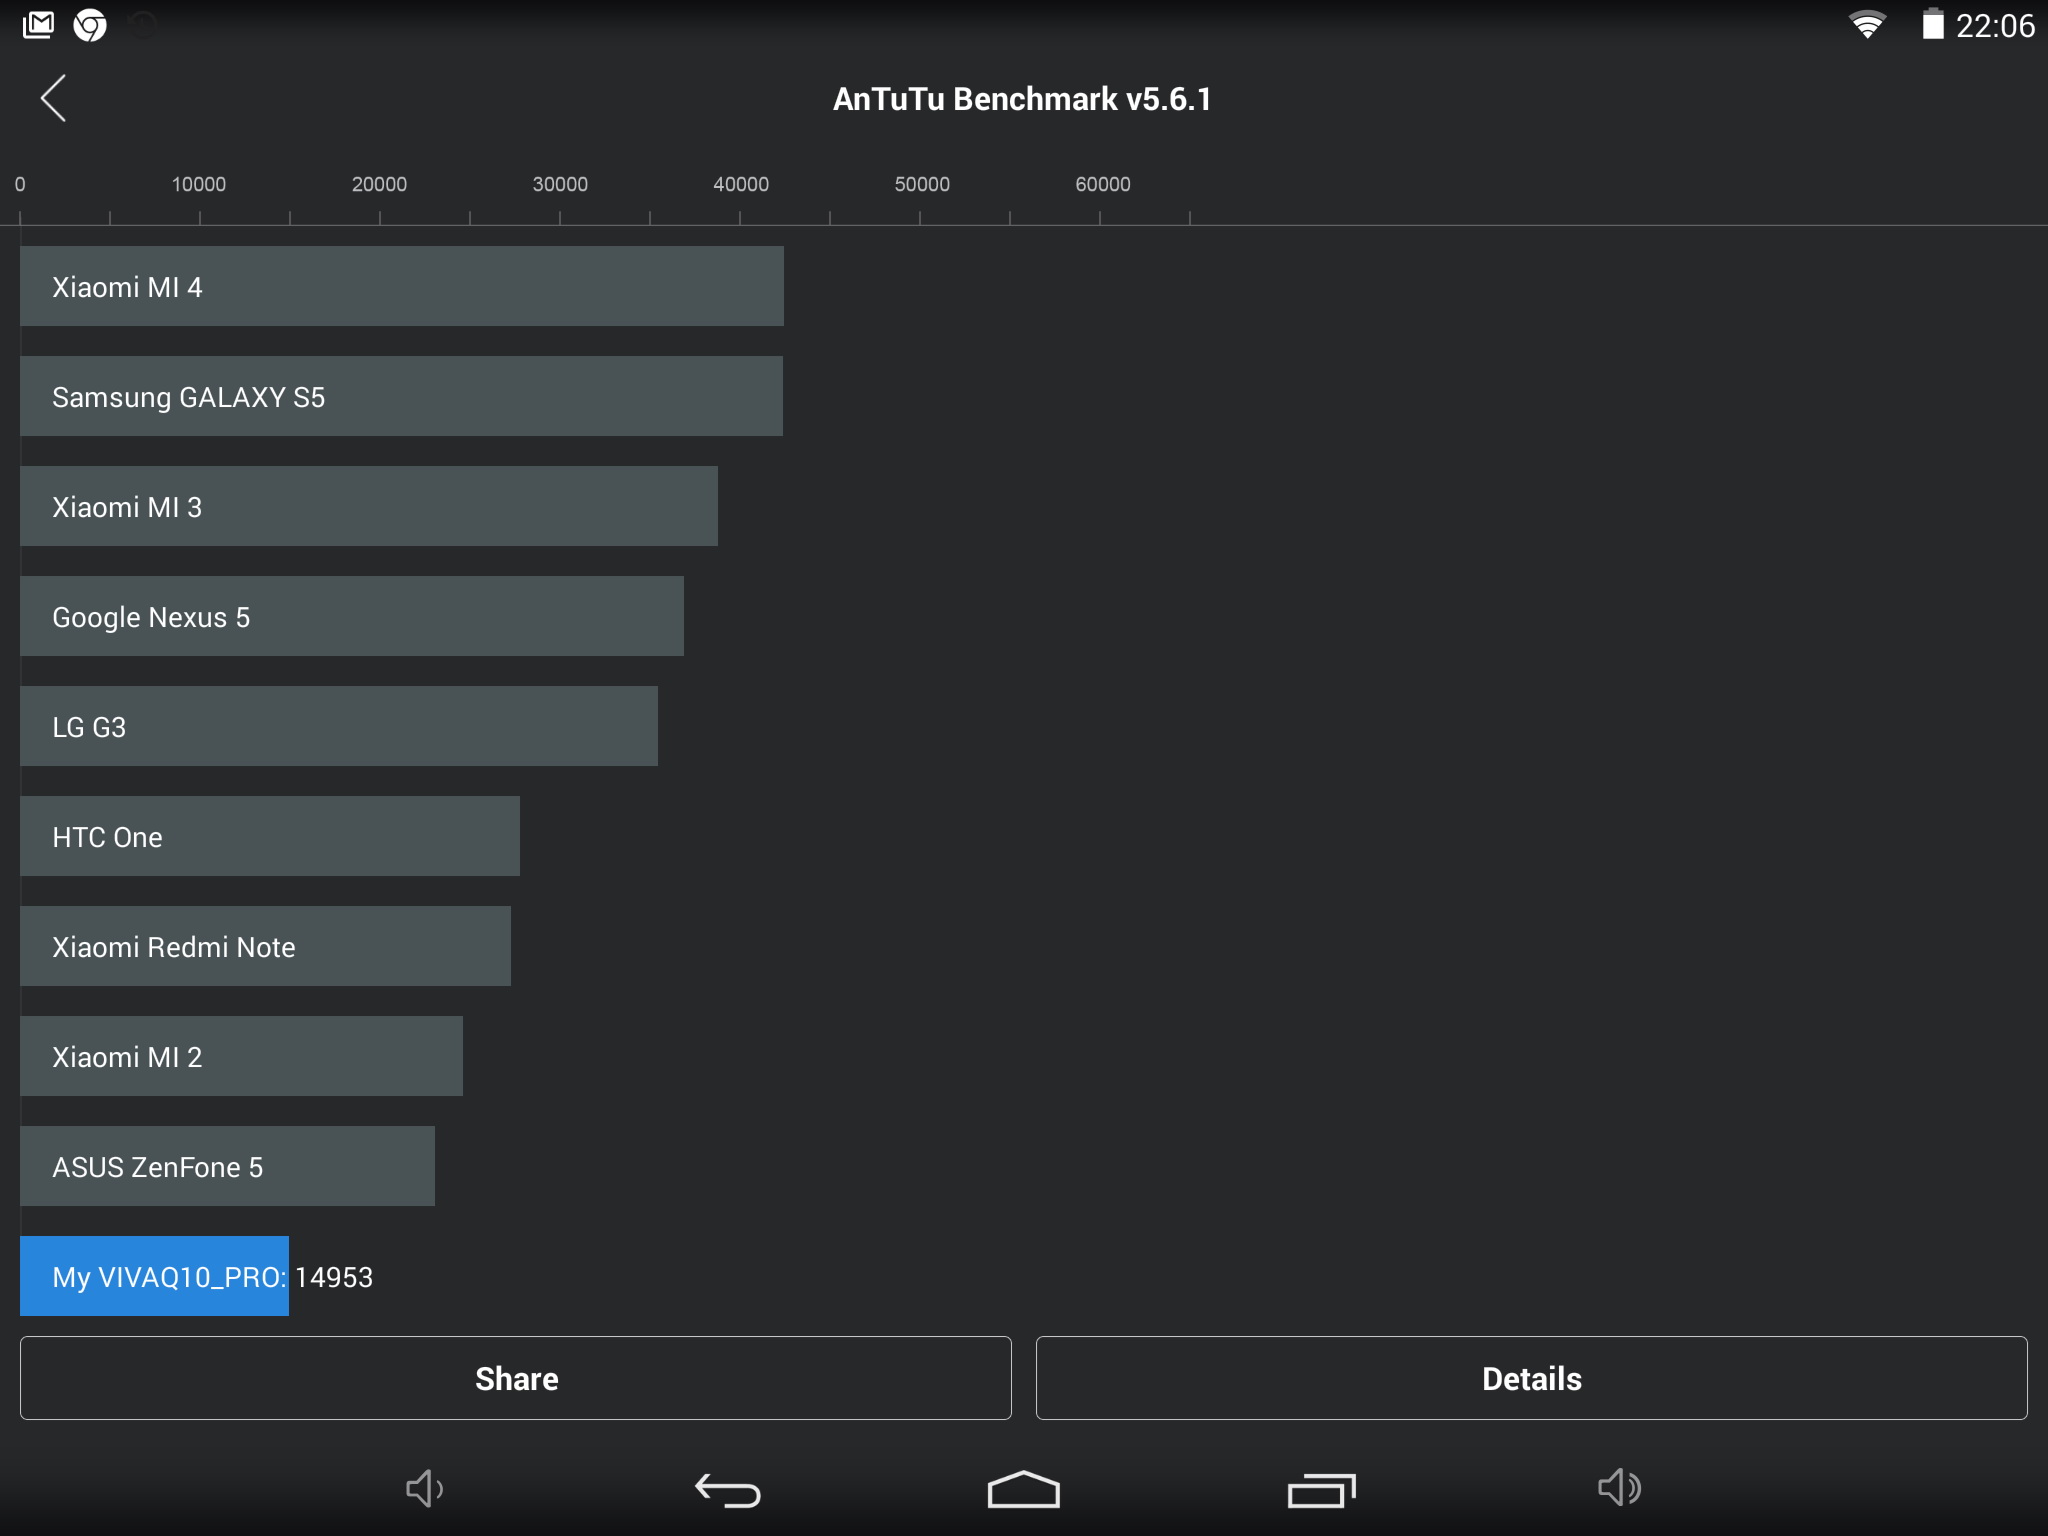Tap the faded sync notification icon
Screen dimensions: 2048x1536
[x=143, y=25]
